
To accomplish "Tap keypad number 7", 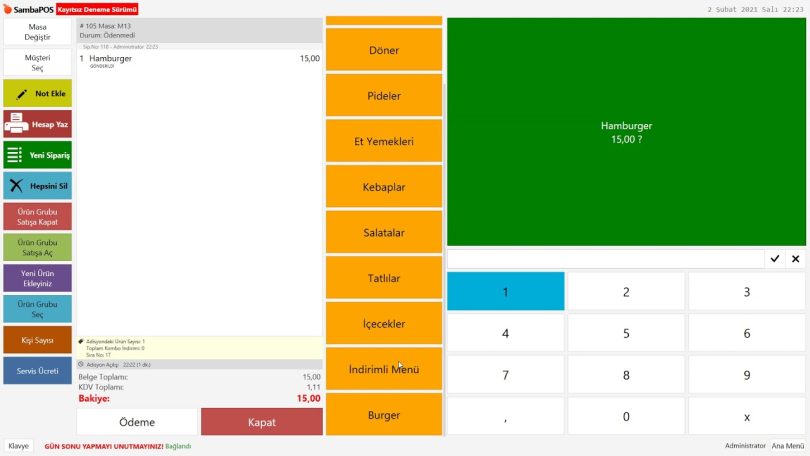I will [x=505, y=375].
